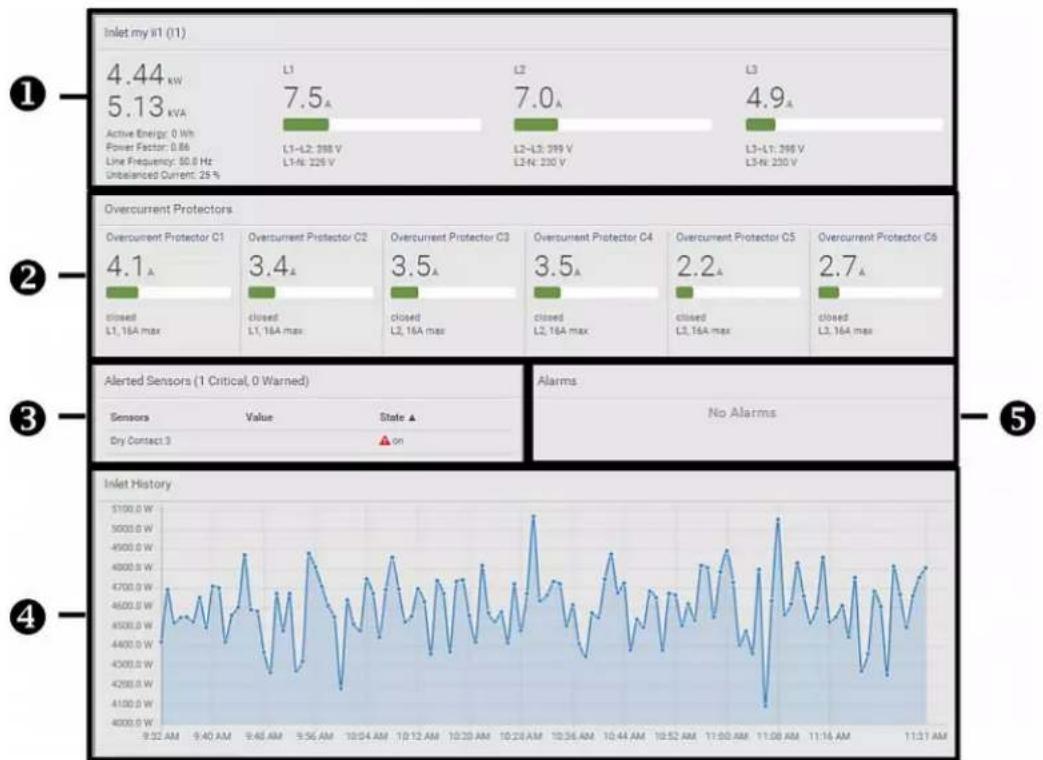Click the 10:04 AM label on chart axis
This screenshot has width=1043, height=760.
(366, 736)
